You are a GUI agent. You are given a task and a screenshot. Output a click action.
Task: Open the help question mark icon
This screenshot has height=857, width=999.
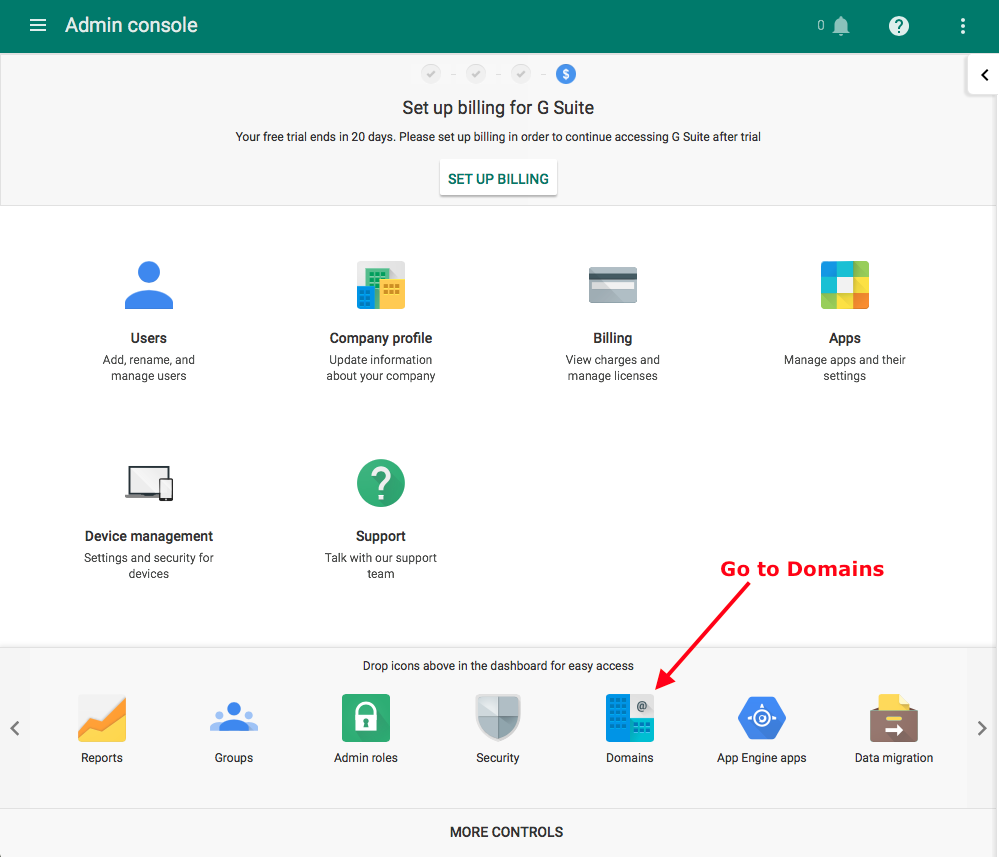click(x=898, y=26)
